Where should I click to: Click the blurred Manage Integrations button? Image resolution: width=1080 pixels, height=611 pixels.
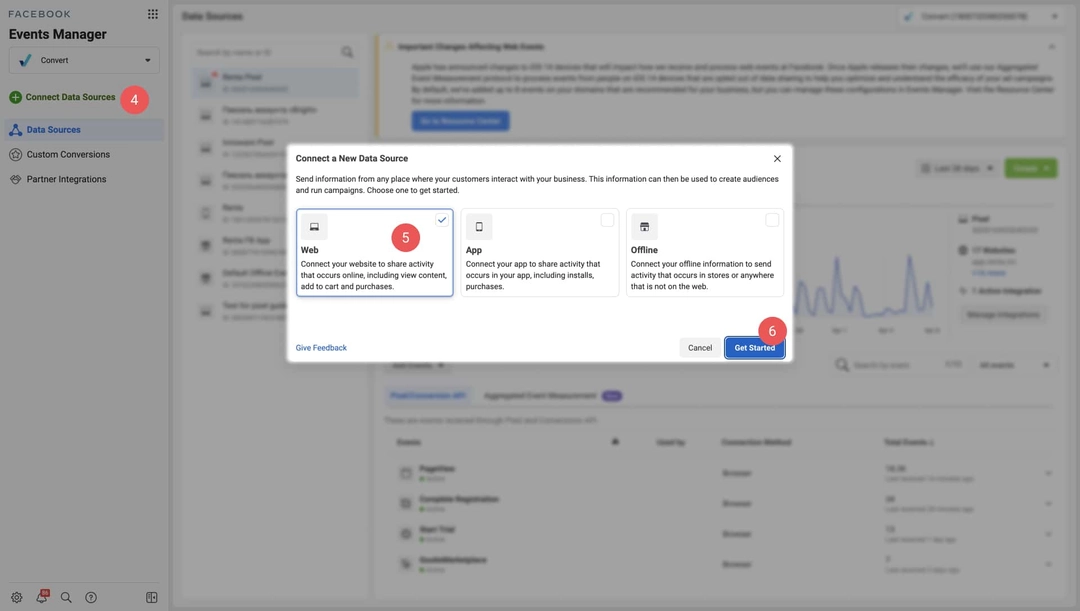[1003, 315]
